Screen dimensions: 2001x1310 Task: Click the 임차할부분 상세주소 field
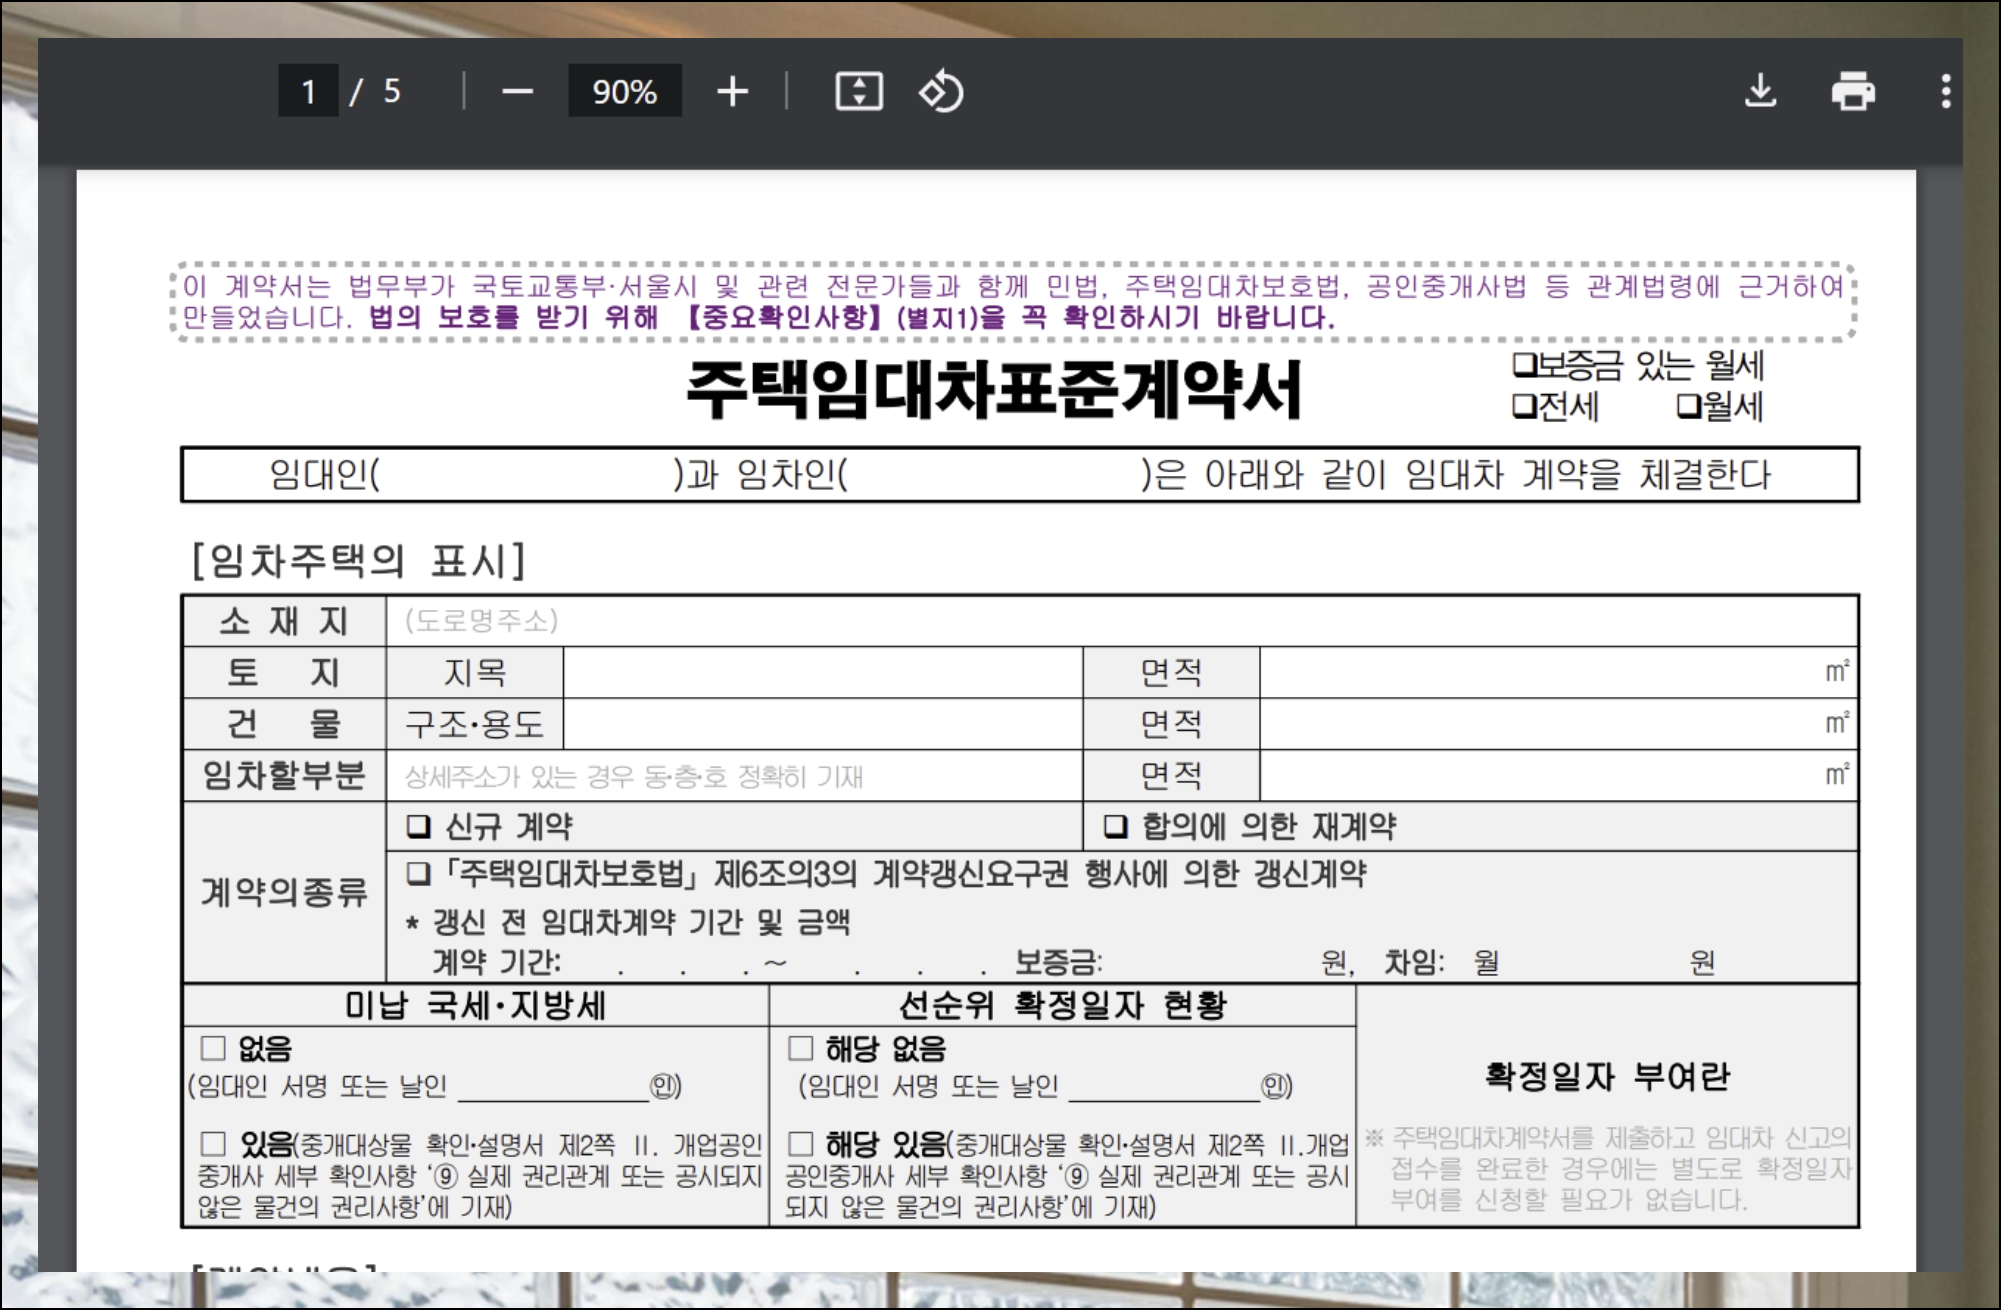coord(734,776)
